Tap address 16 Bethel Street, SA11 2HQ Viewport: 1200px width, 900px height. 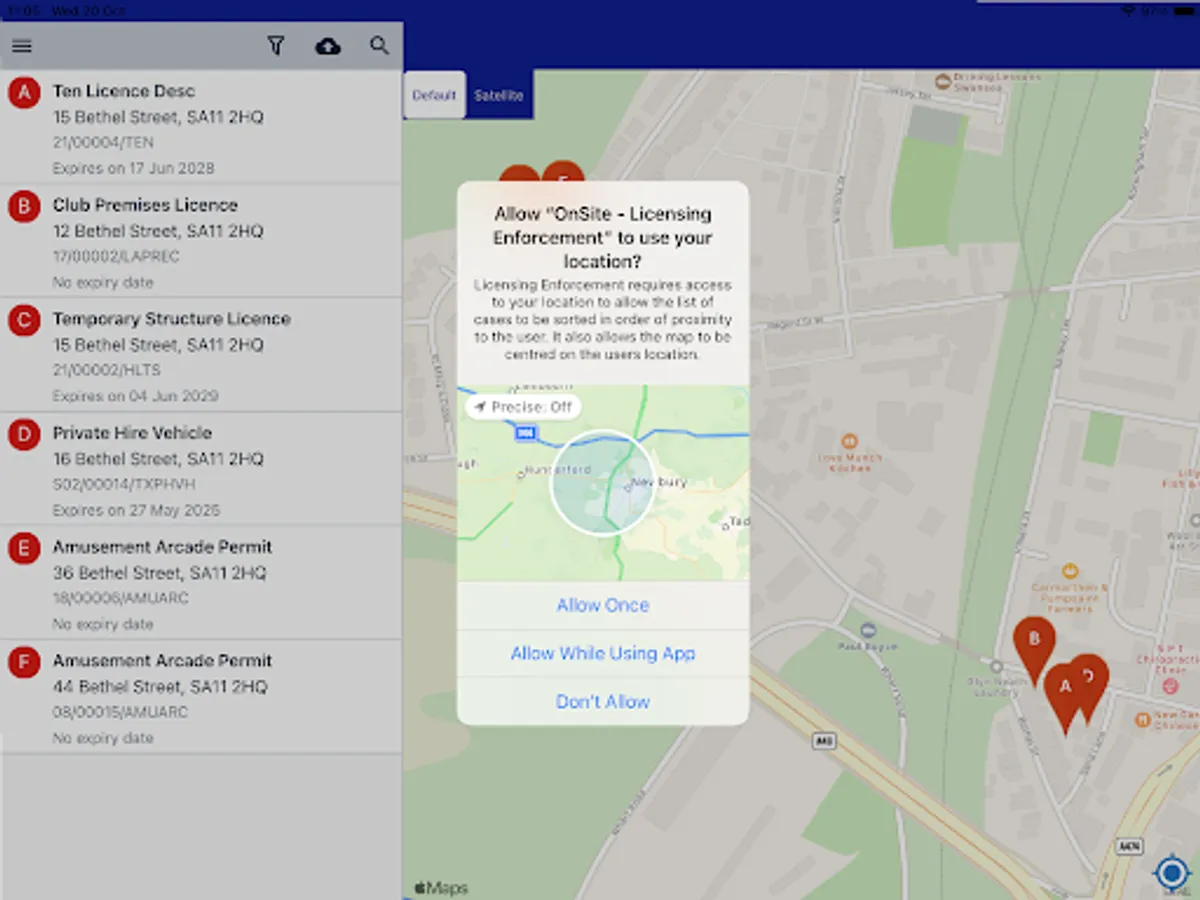158,459
